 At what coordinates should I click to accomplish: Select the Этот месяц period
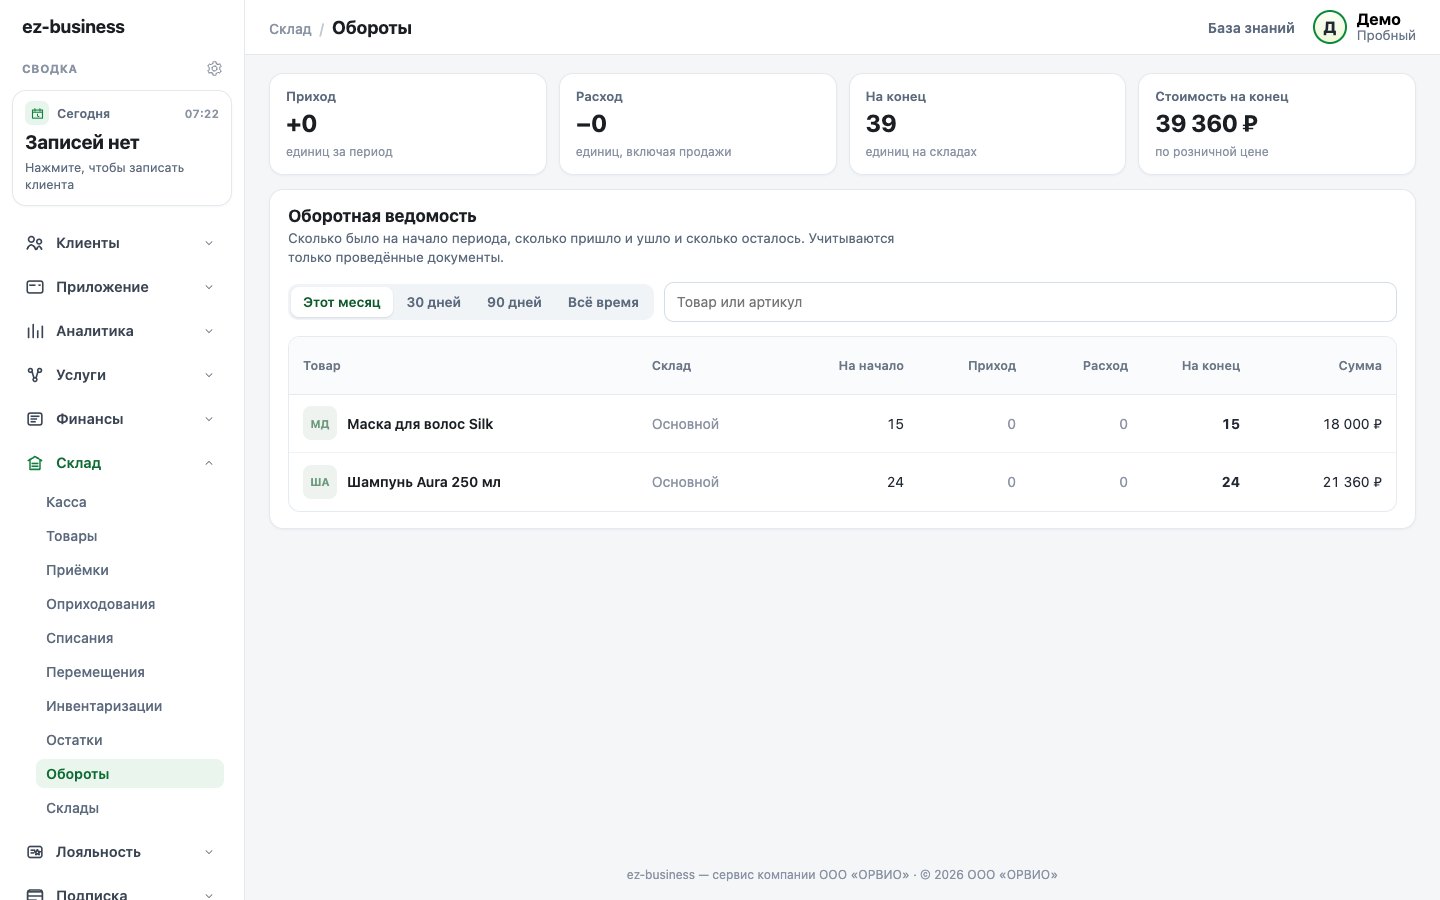pyautogui.click(x=342, y=302)
